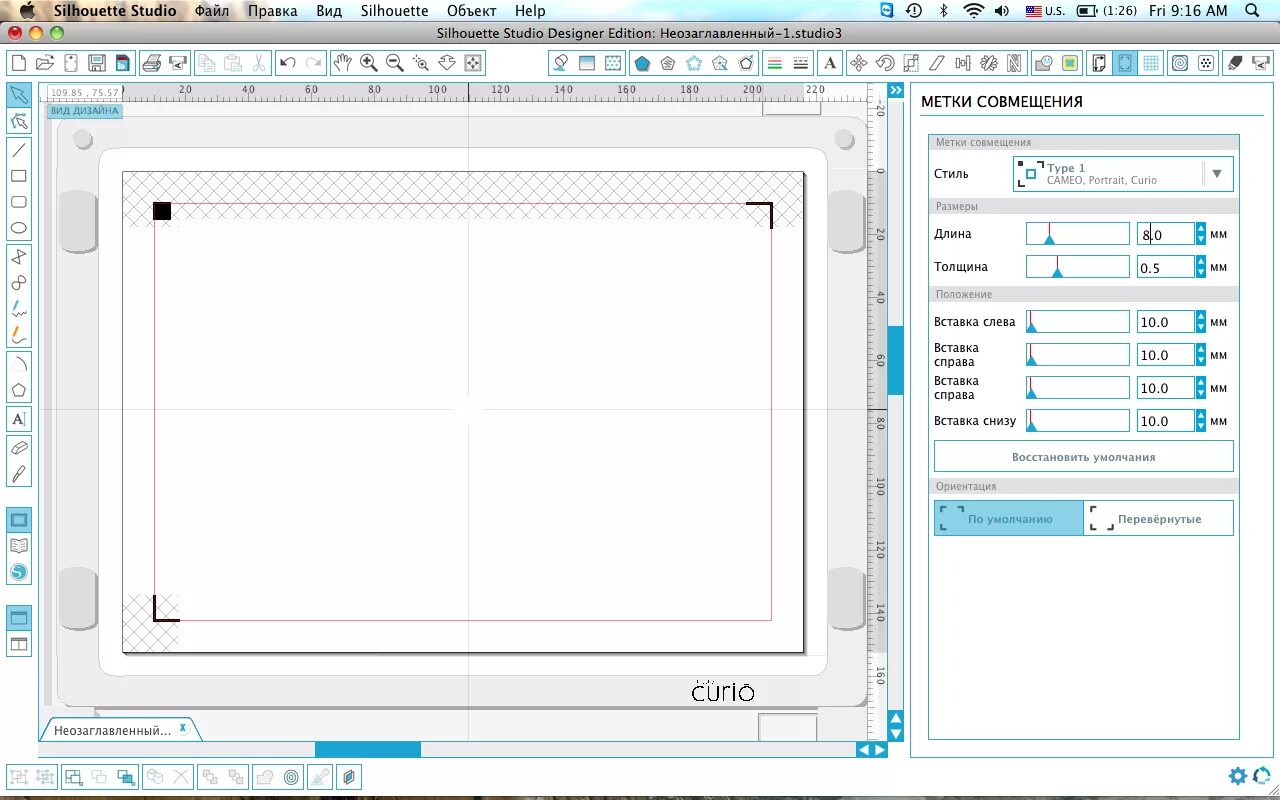Screen dimensions: 1280x800
Task: Adjust 'Толщина' stepper arrows
Action: pyautogui.click(x=1201, y=267)
